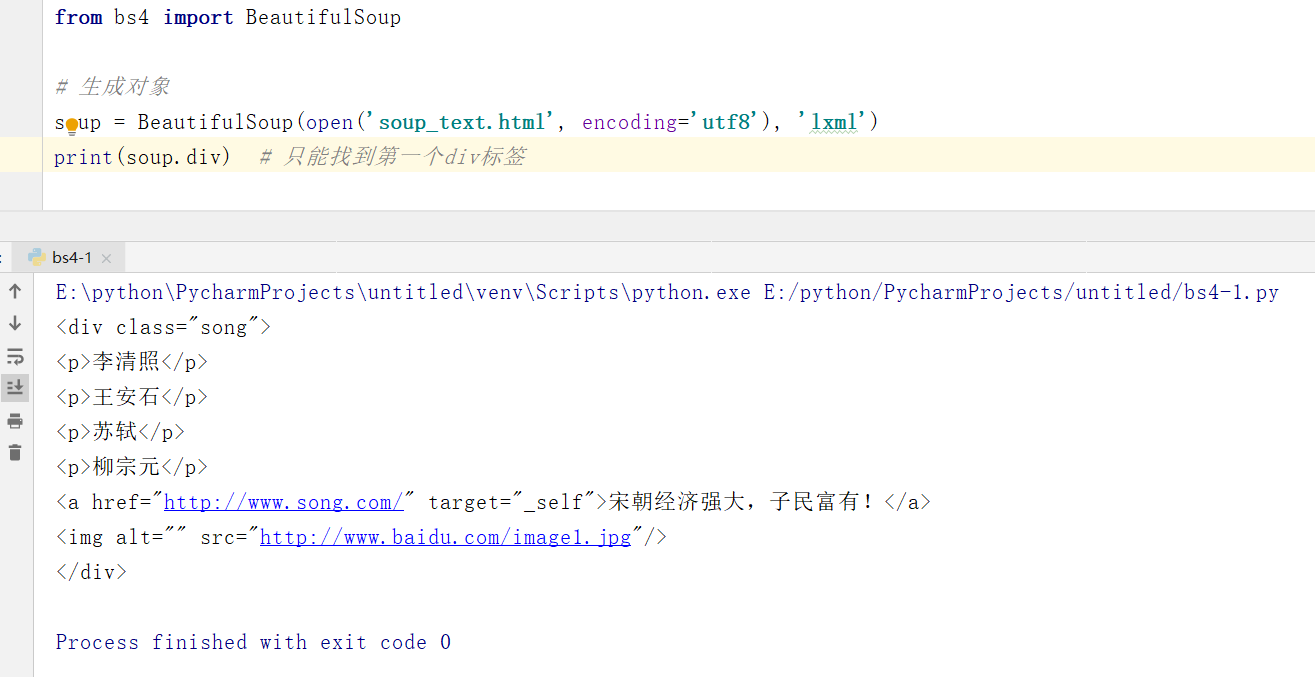The width and height of the screenshot is (1315, 677).
Task: Click the Print console output icon
Action: tap(15, 420)
